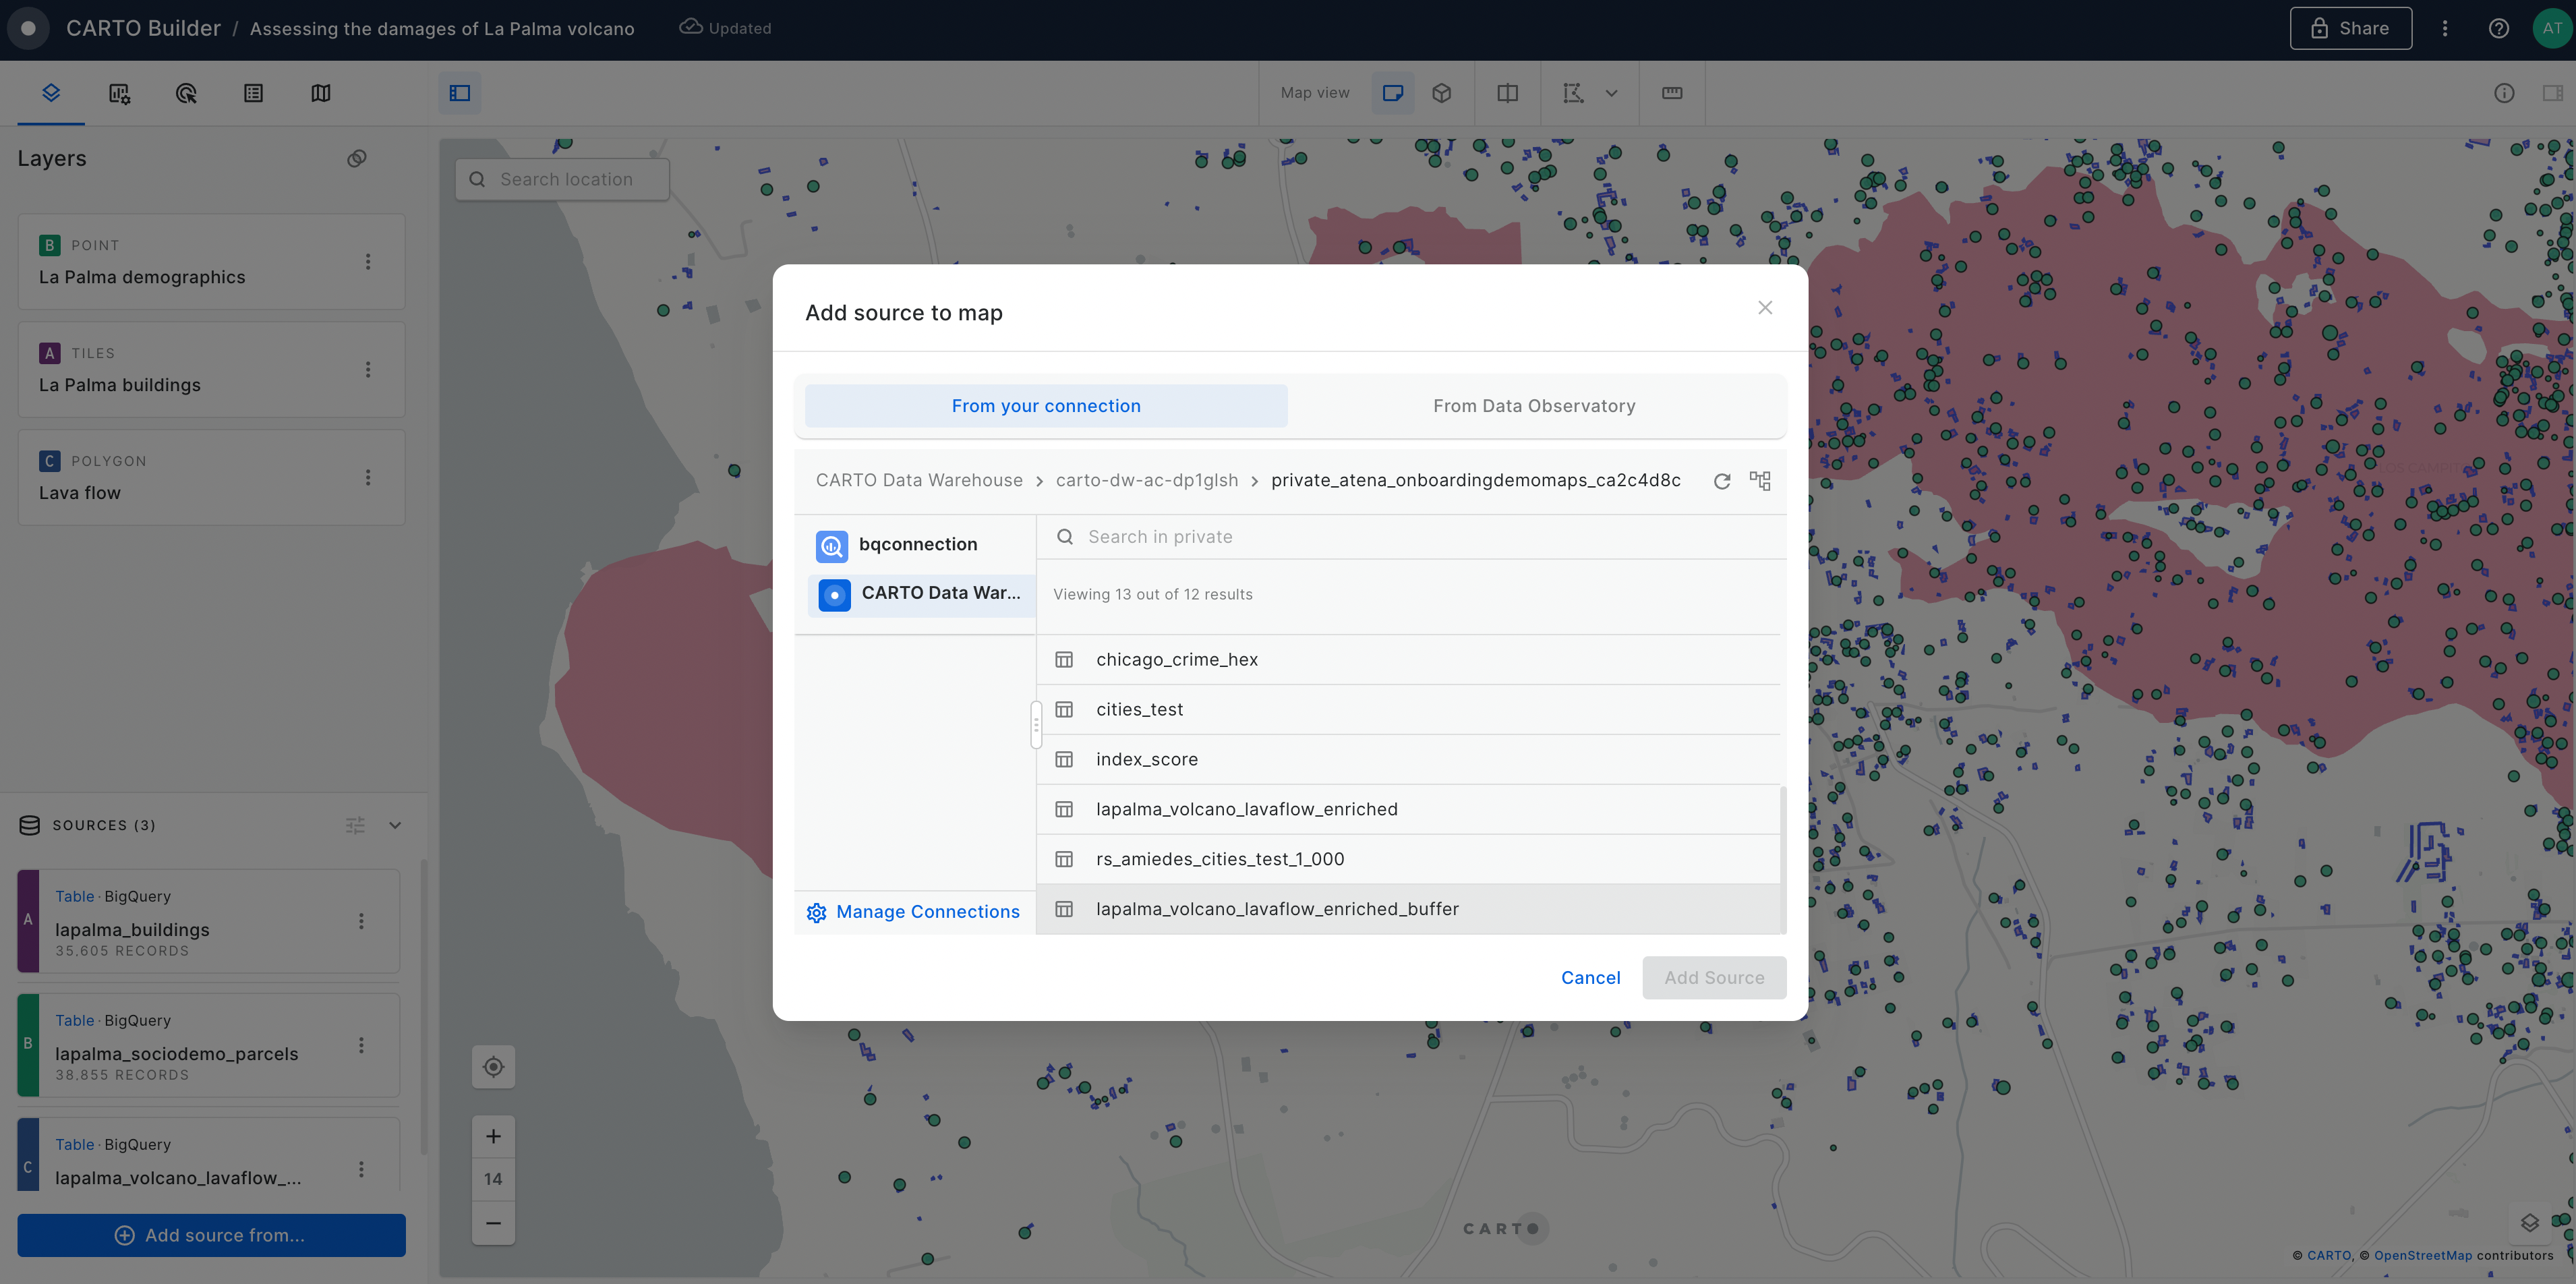Select lapalma_volcano_lavaflow_enriched table
The image size is (2576, 1284).
coord(1408,810)
